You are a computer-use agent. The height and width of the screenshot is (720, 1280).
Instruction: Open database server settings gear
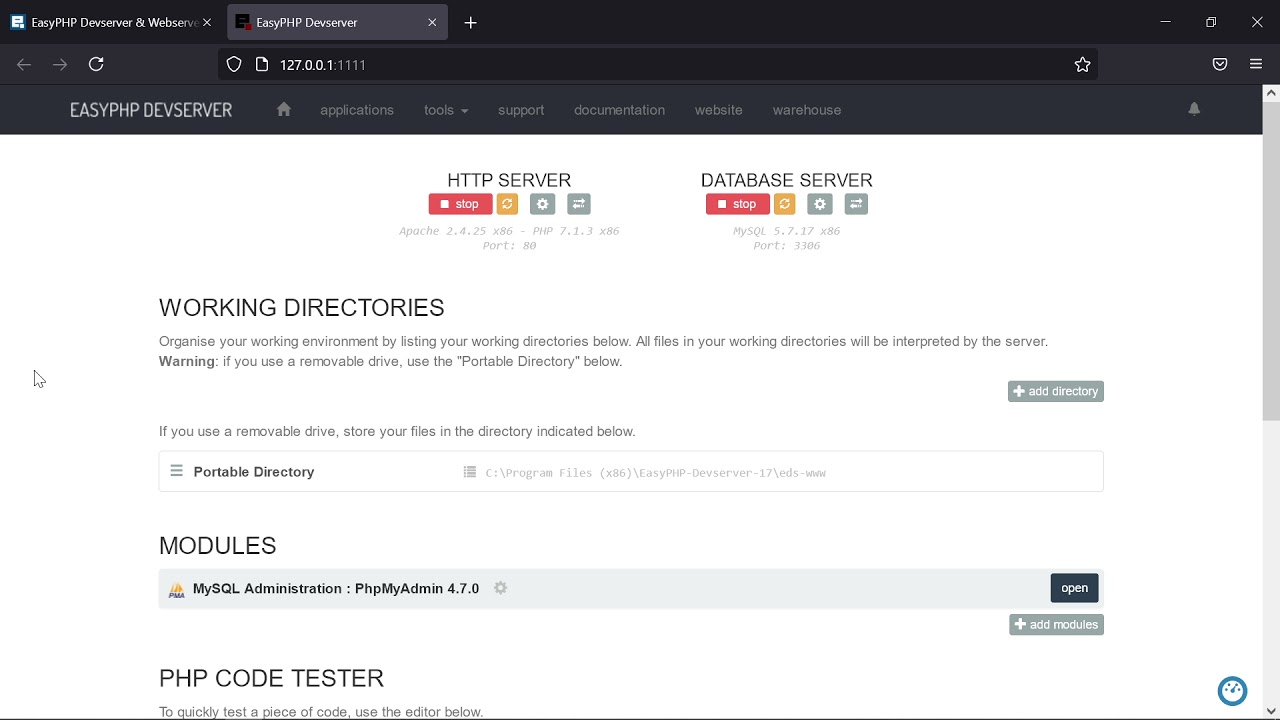point(821,205)
